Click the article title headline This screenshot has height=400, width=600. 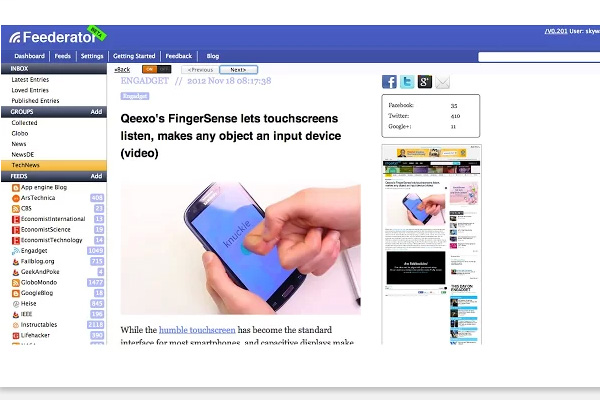[x=231, y=136]
